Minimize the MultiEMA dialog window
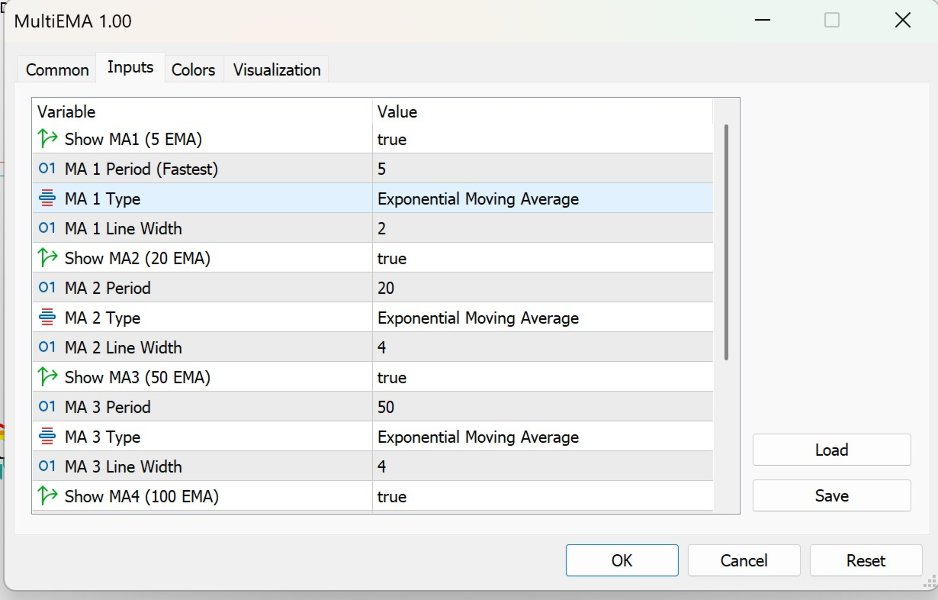 pyautogui.click(x=762, y=20)
